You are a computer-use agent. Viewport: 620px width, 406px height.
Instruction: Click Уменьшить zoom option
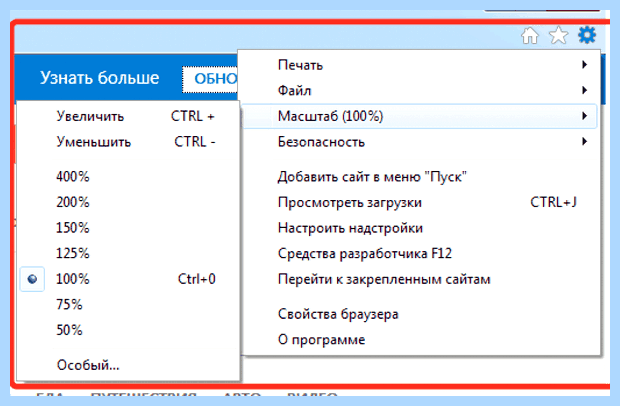pyautogui.click(x=128, y=142)
